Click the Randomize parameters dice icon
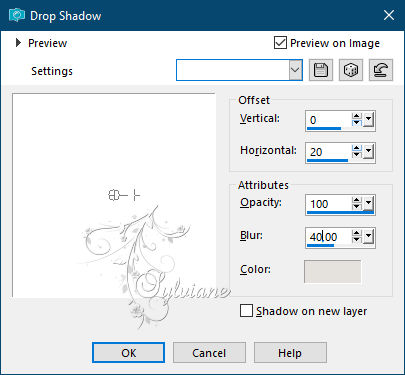 pos(351,70)
